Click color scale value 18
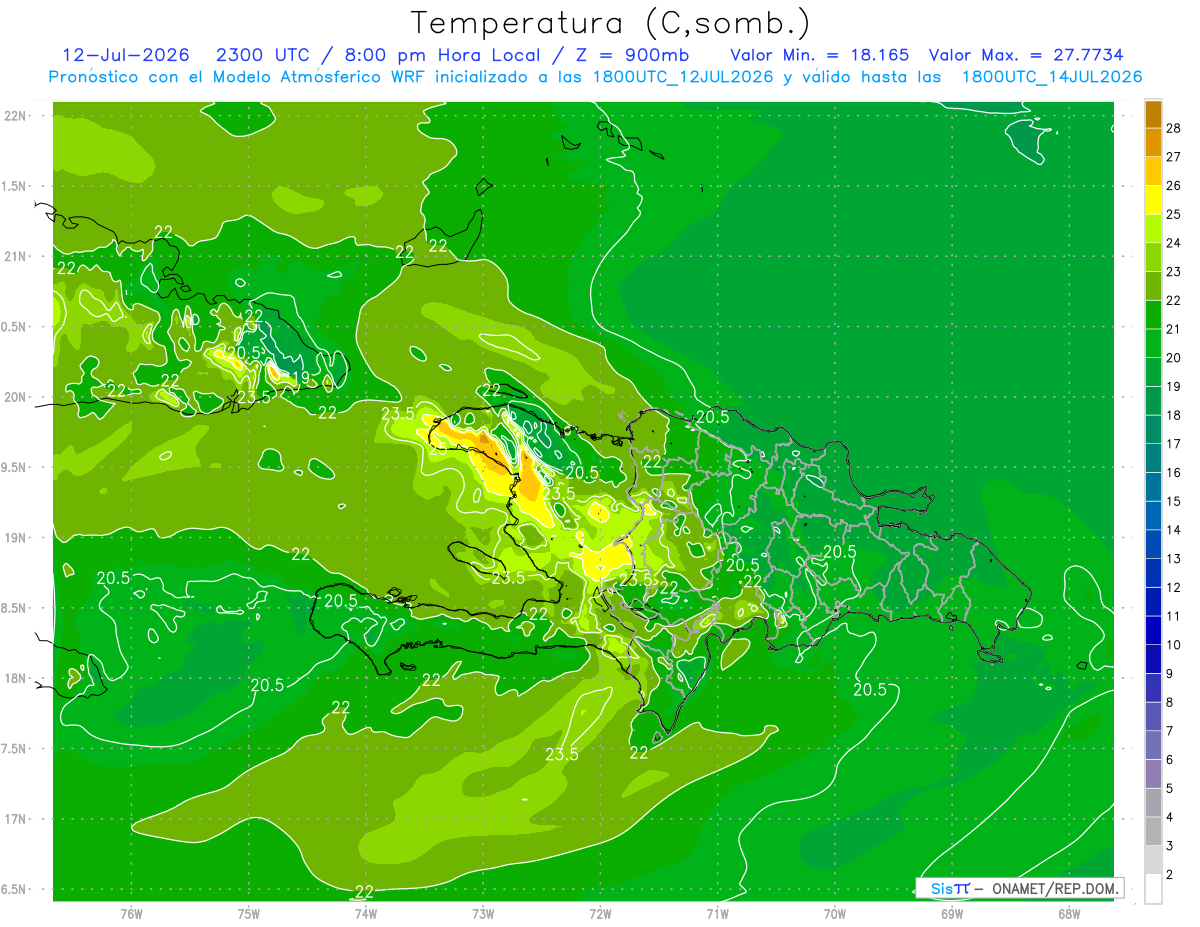Image resolution: width=1200 pixels, height=927 pixels. point(1173,415)
